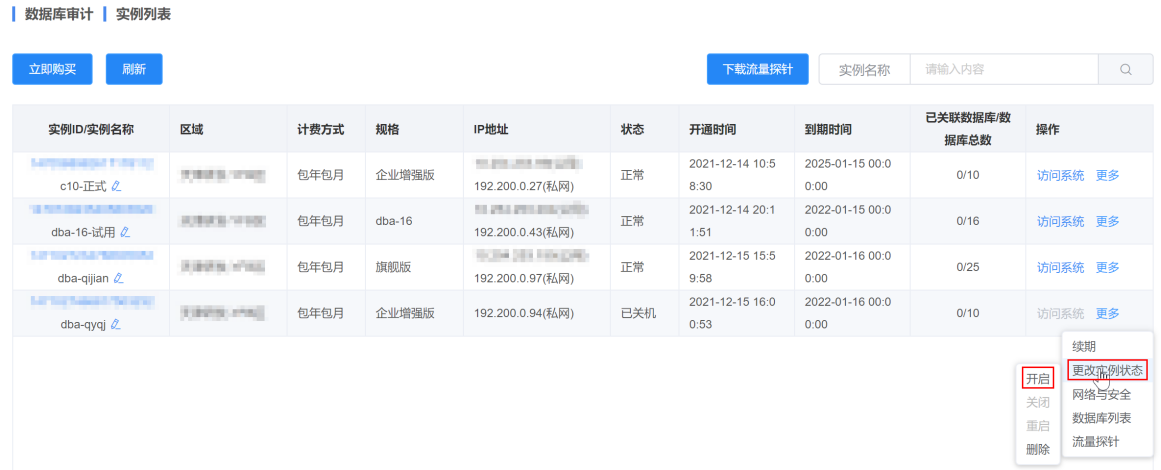The height and width of the screenshot is (470, 1161).
Task: Select 更改实例状态 menu entry
Action: pos(1108,370)
